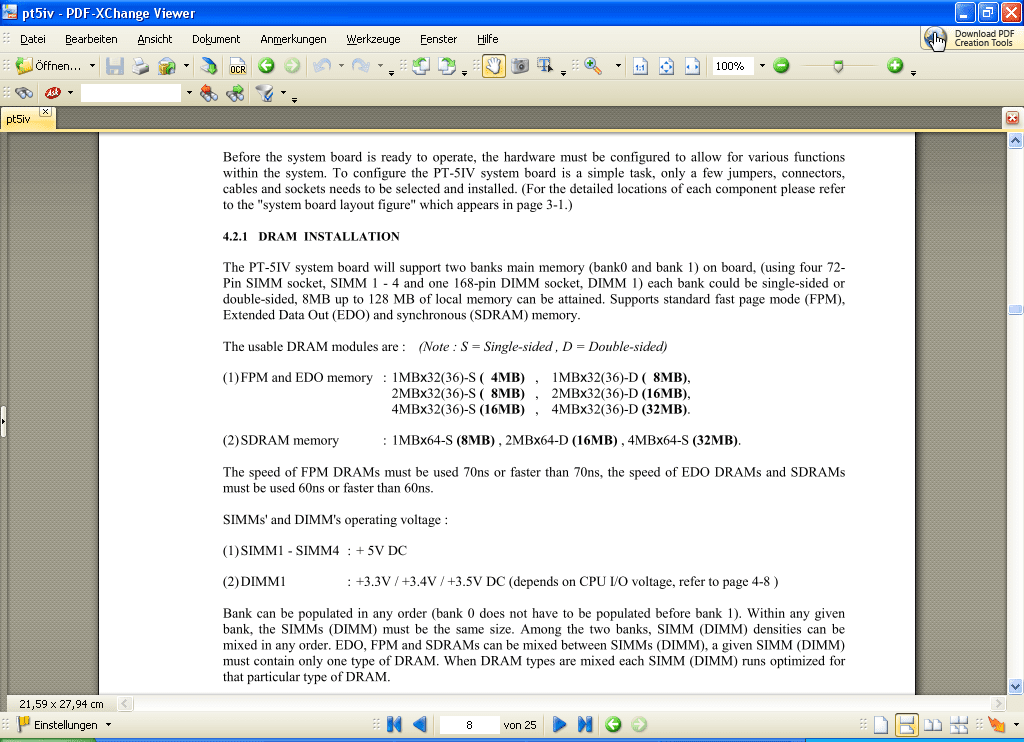
Task: Rotate page clockwise
Action: (x=447, y=66)
